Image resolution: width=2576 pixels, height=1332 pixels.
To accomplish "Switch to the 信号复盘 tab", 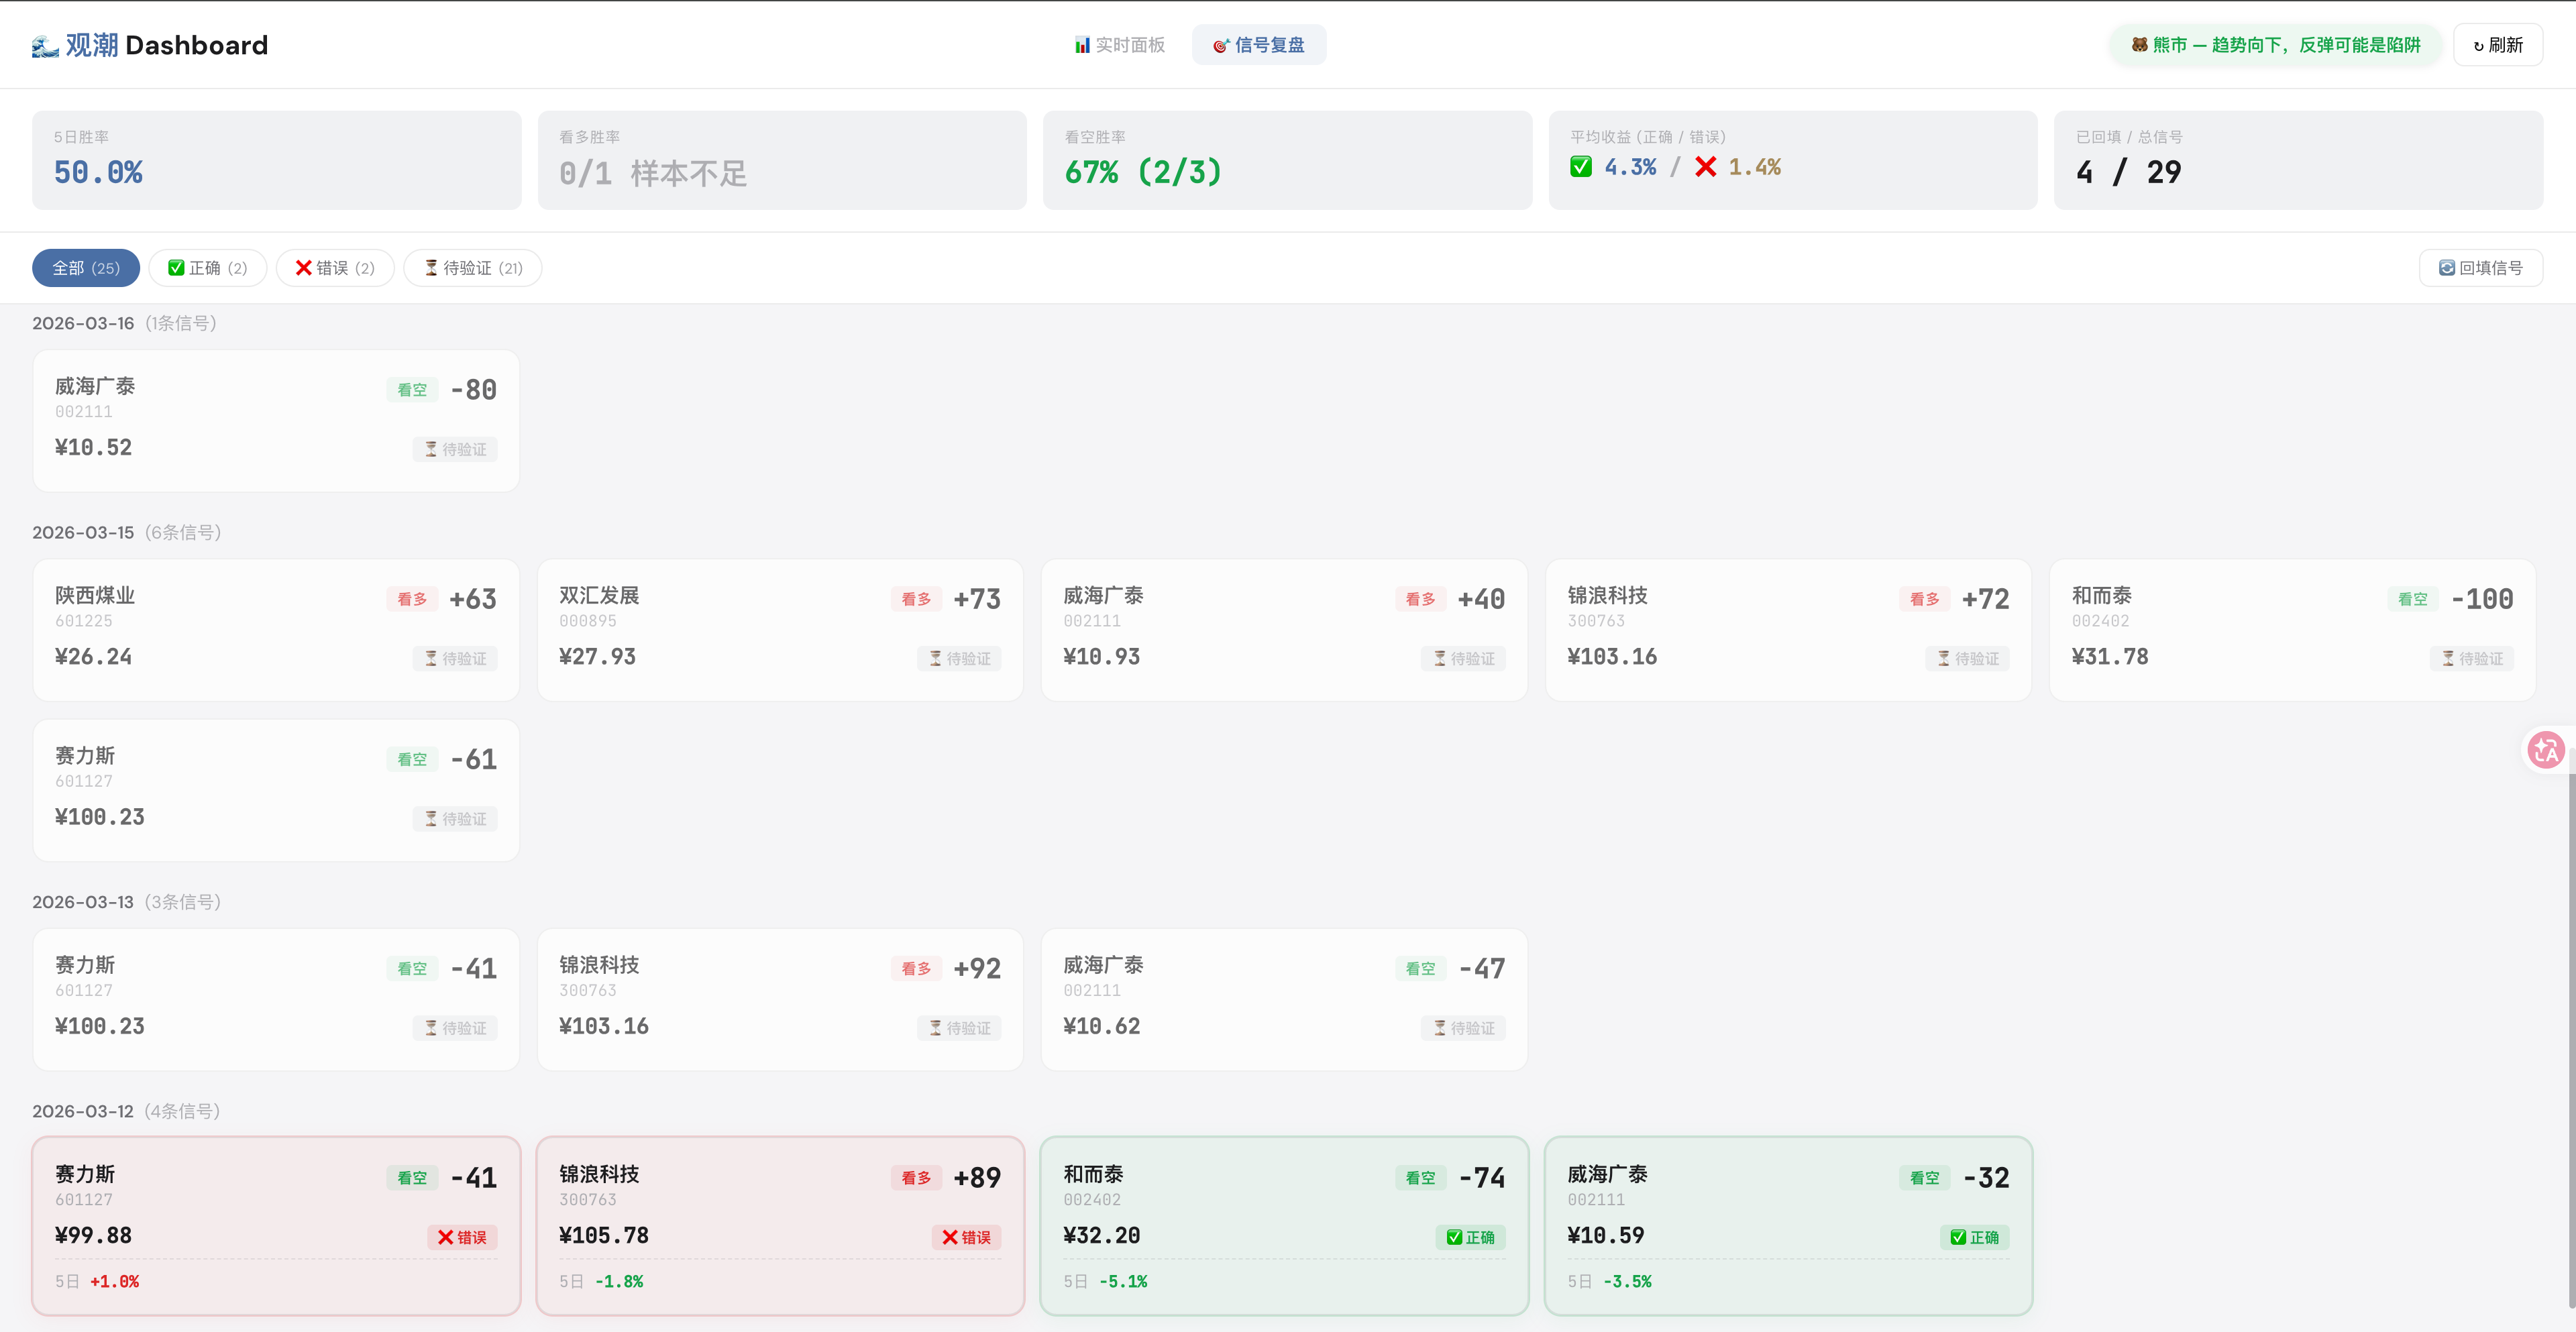I will 1258,45.
